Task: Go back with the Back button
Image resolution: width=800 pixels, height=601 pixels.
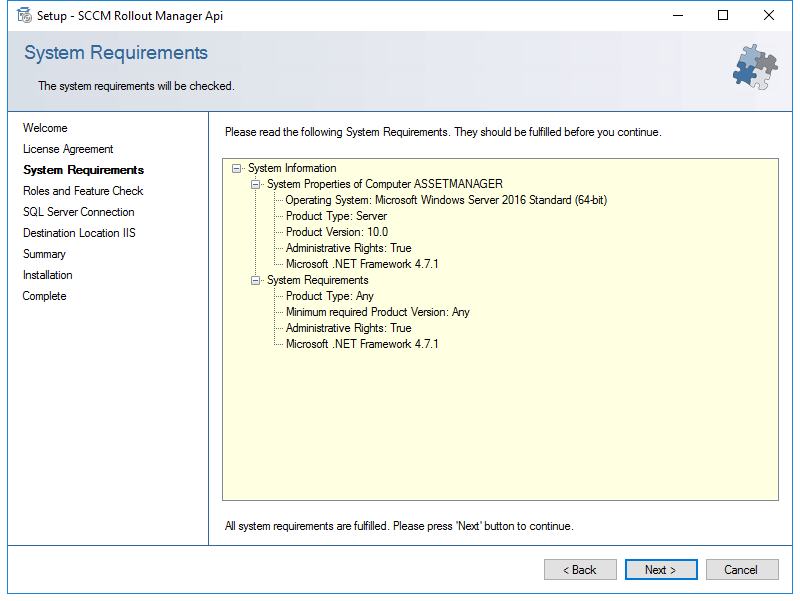Action: pyautogui.click(x=580, y=569)
